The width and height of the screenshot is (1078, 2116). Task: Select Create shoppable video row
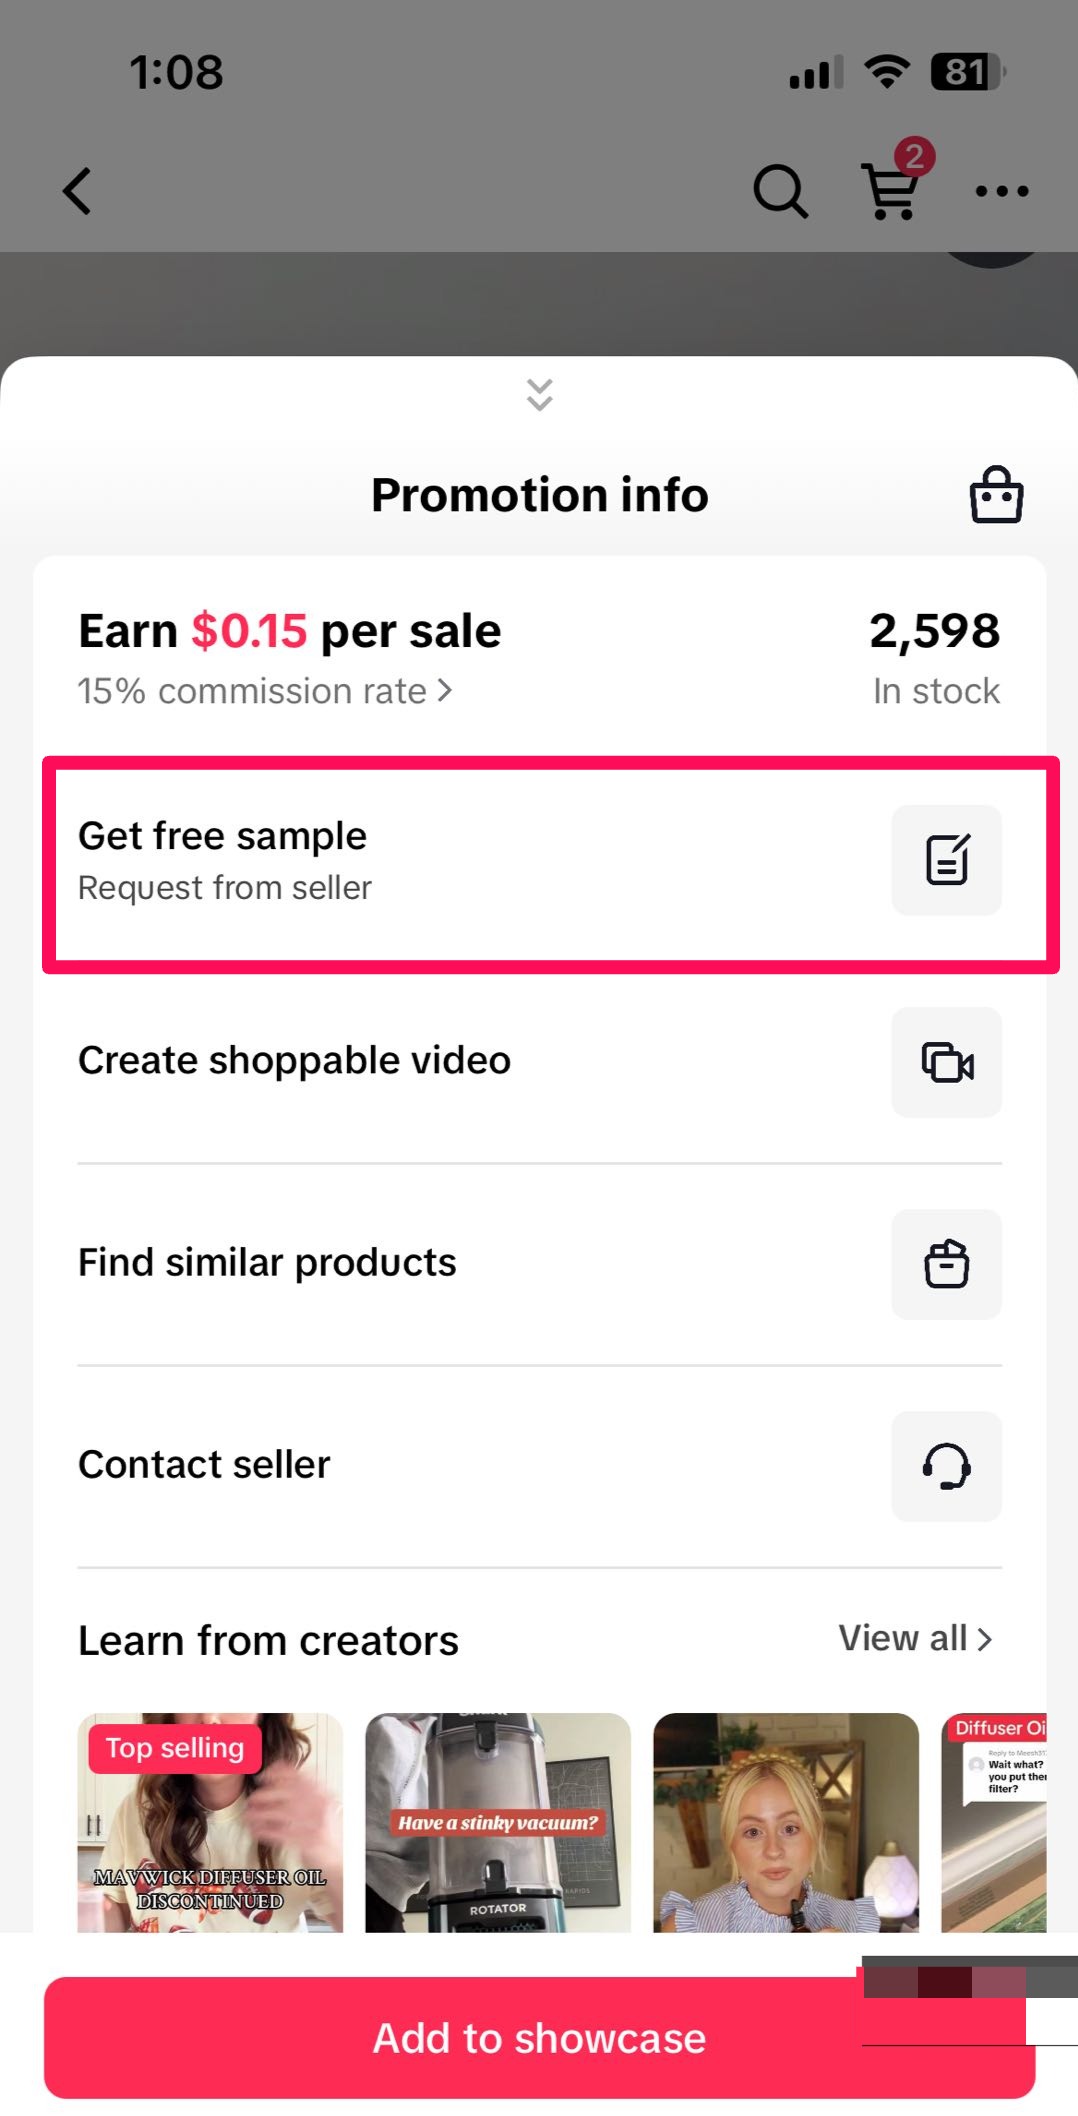(x=294, y=1061)
